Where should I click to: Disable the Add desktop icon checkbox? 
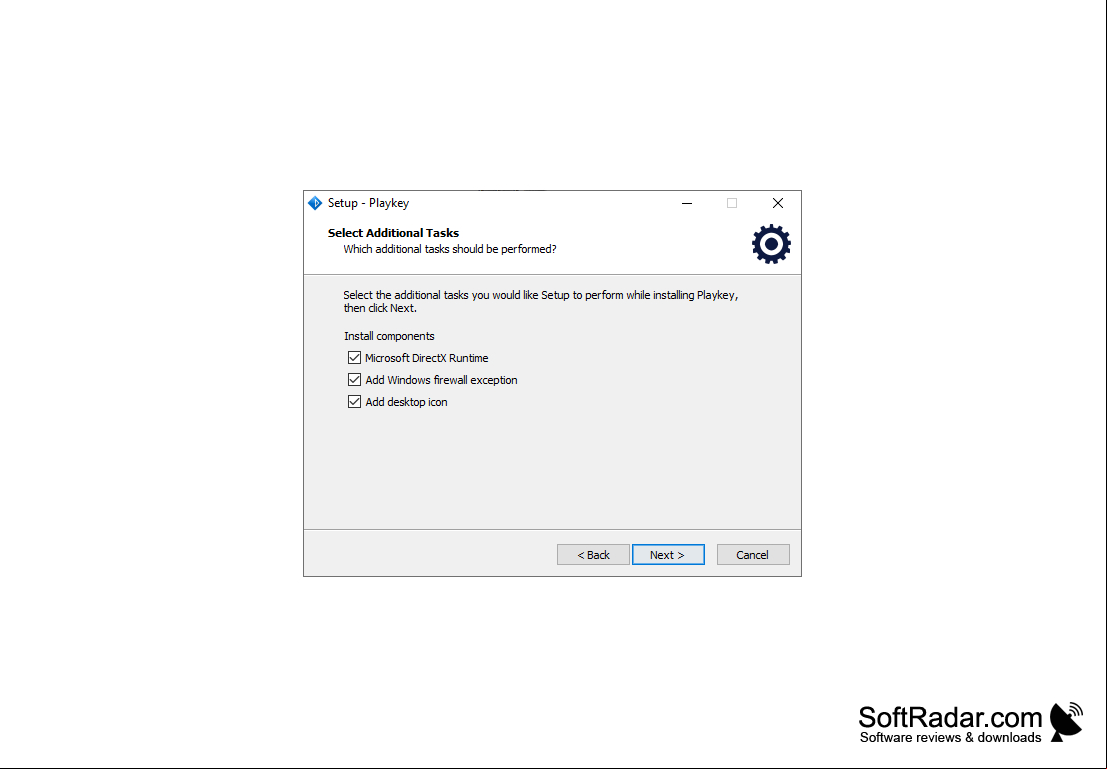coord(354,402)
